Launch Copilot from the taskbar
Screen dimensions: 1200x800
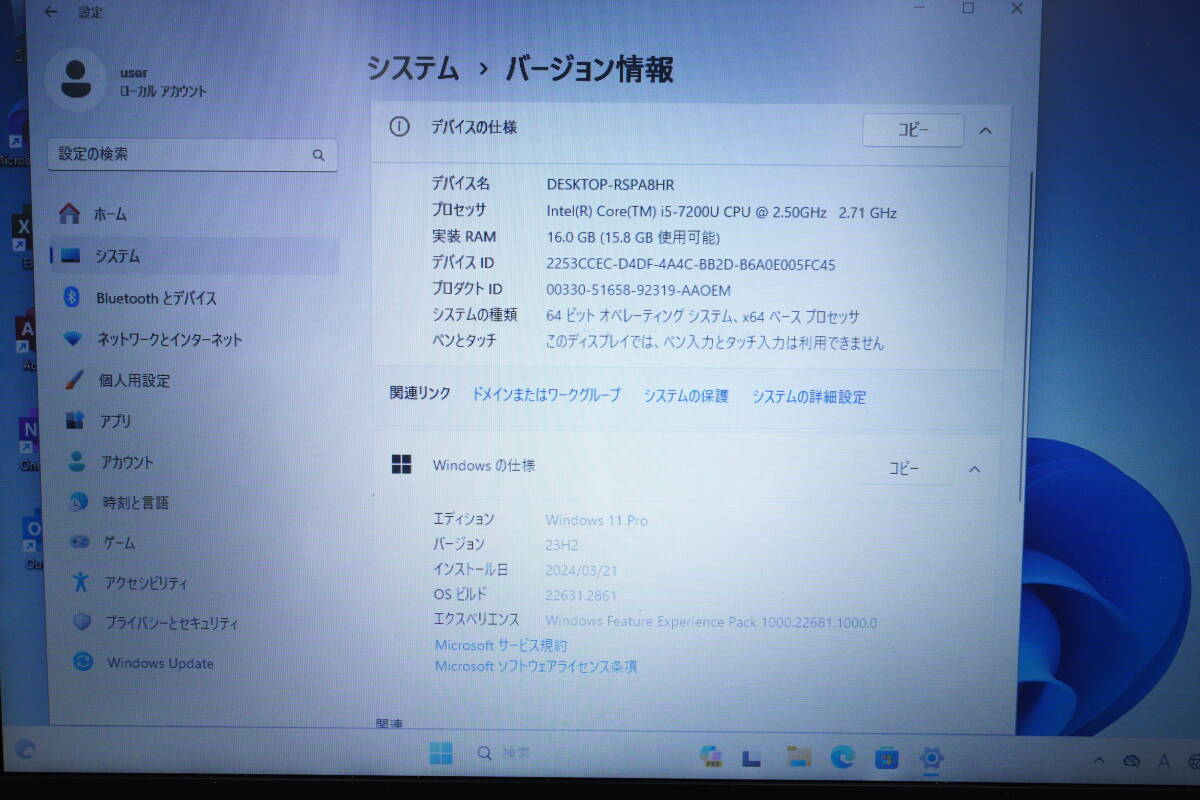coord(711,756)
